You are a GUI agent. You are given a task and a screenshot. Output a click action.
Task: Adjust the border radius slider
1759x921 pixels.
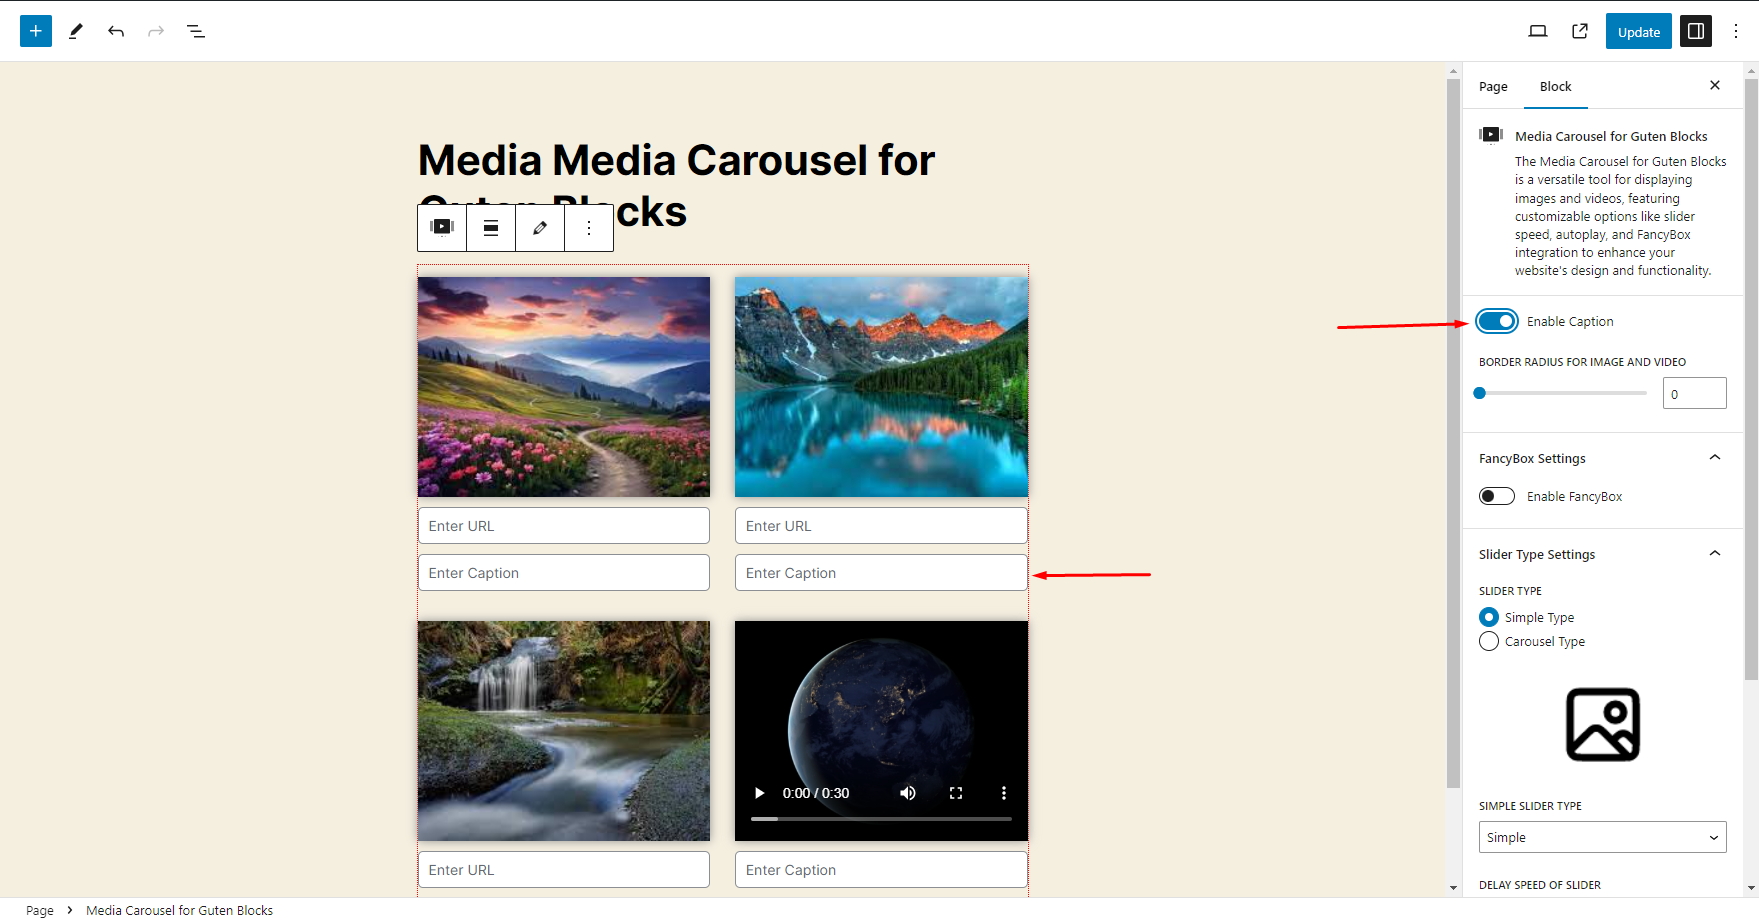(x=1562, y=393)
